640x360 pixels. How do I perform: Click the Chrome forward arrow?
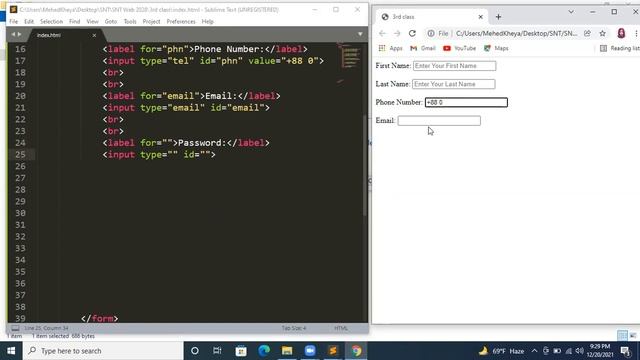tap(397, 33)
